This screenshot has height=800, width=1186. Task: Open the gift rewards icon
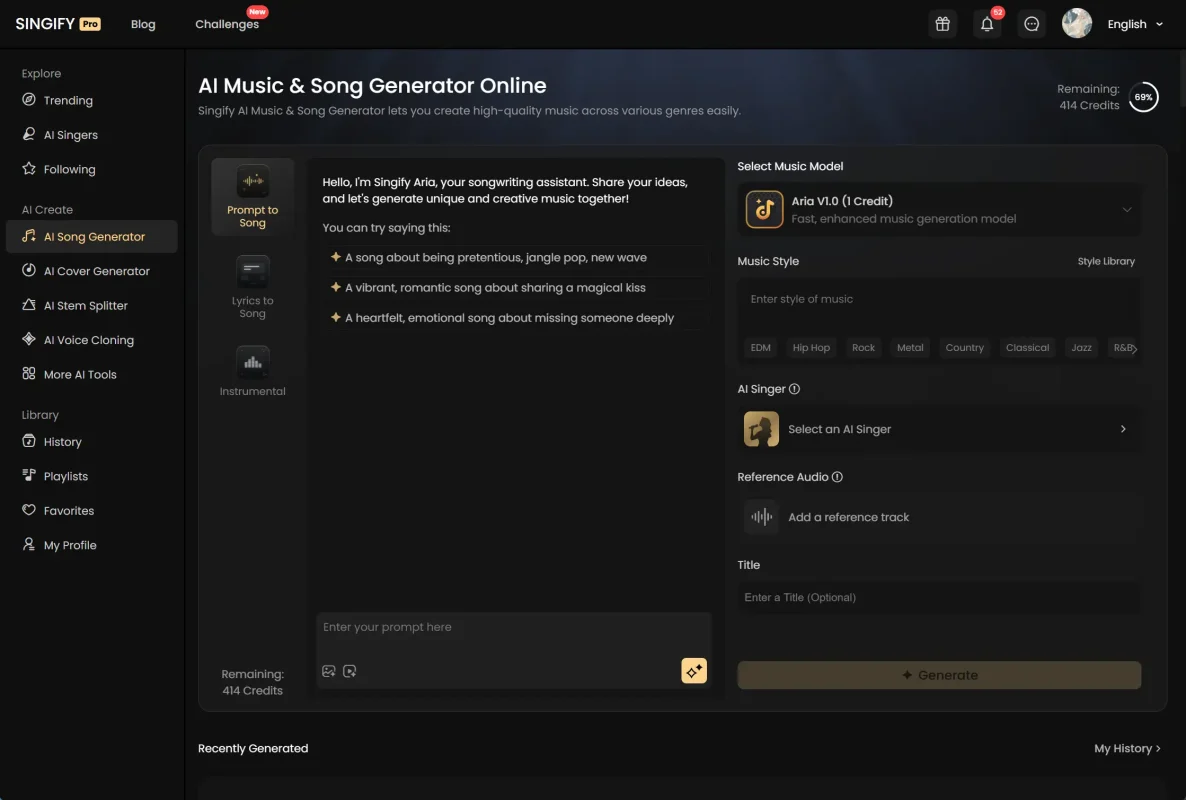[942, 23]
